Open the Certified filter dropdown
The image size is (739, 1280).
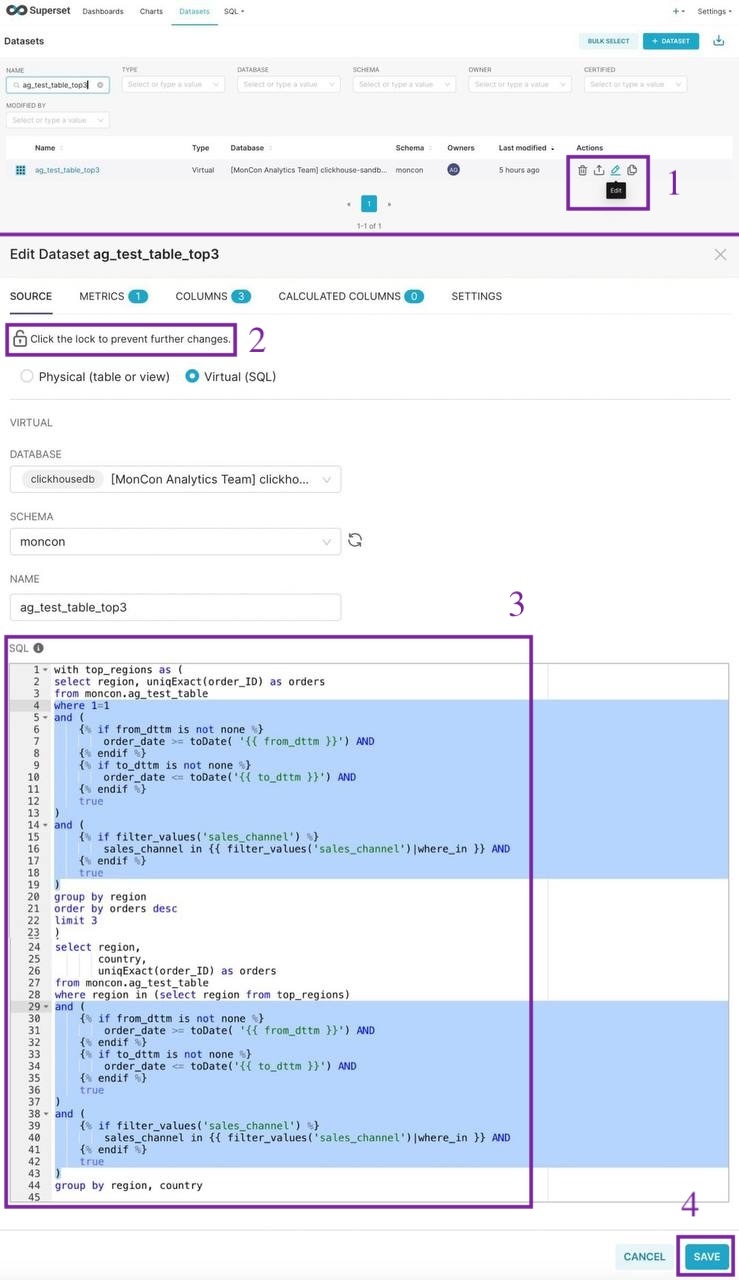click(x=635, y=85)
